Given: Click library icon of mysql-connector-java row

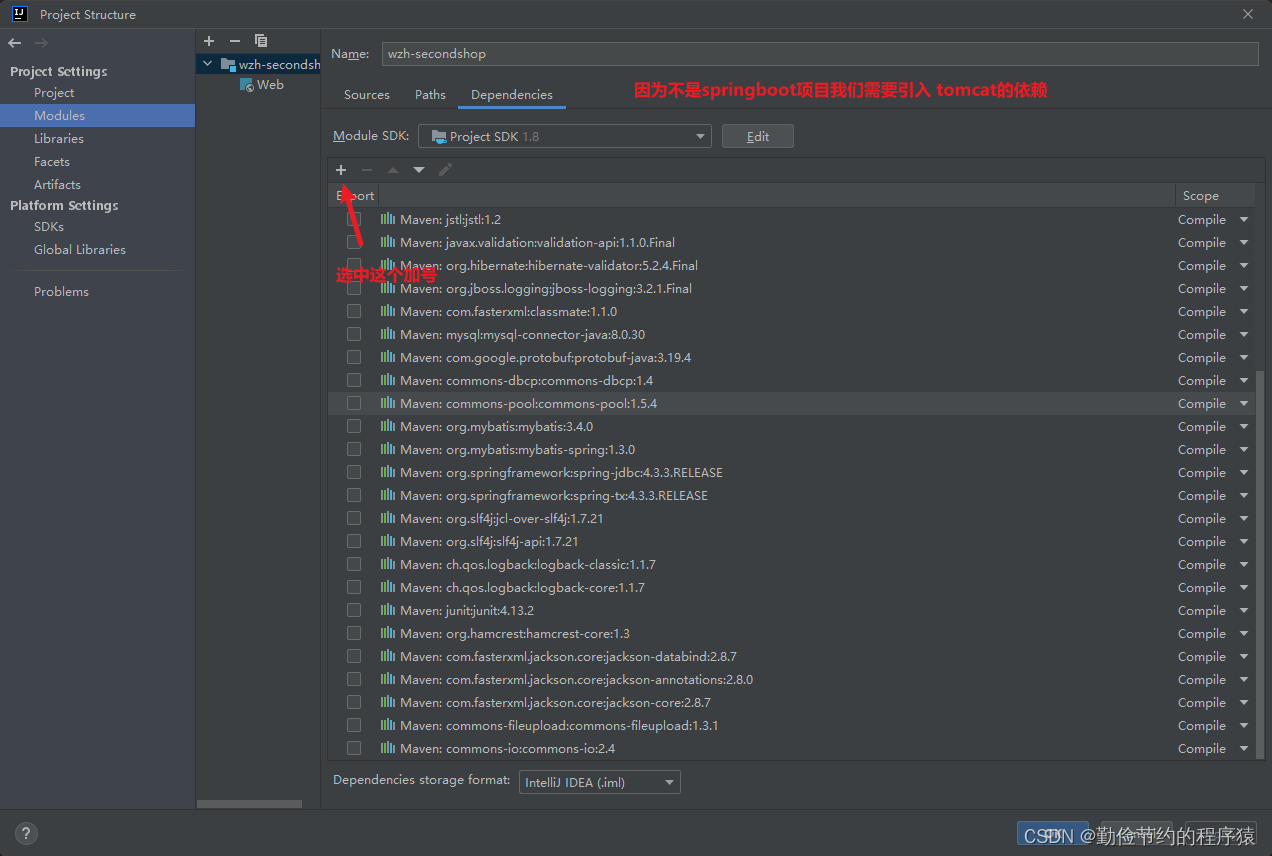Looking at the screenshot, I should tap(388, 334).
